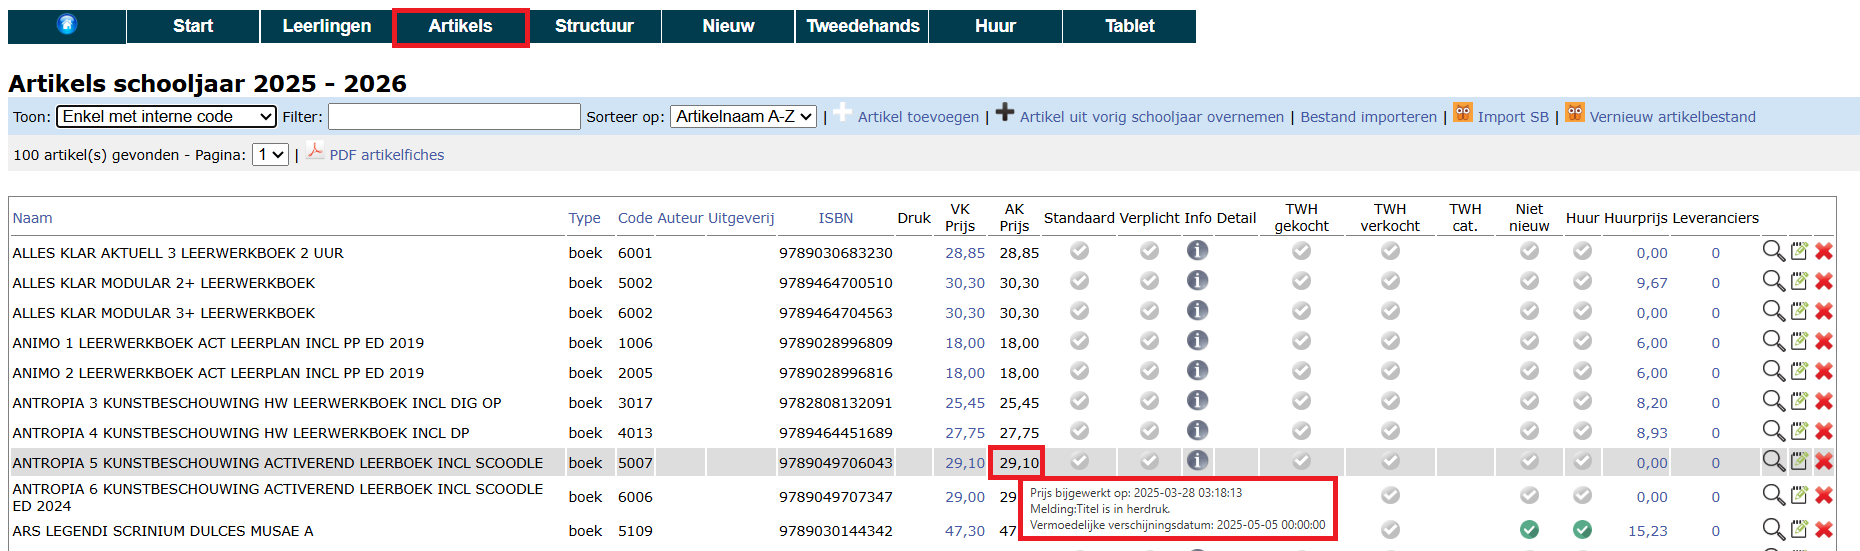Open info icon for ANTROPIA 3 KUNSTBESCHOUWING
The width and height of the screenshot is (1860, 551).
click(x=1197, y=401)
